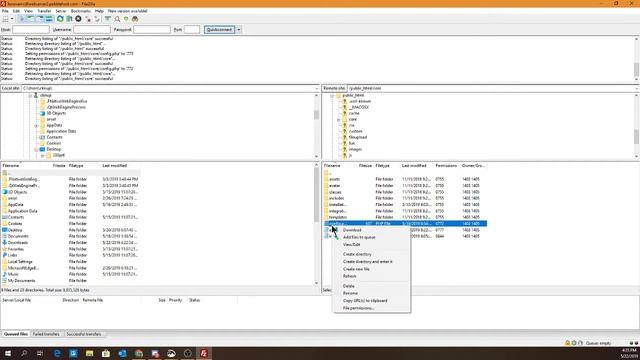This screenshot has height=360, width=640.
Task: Click the Reconnect to last server icon
Action: click(x=97, y=19)
